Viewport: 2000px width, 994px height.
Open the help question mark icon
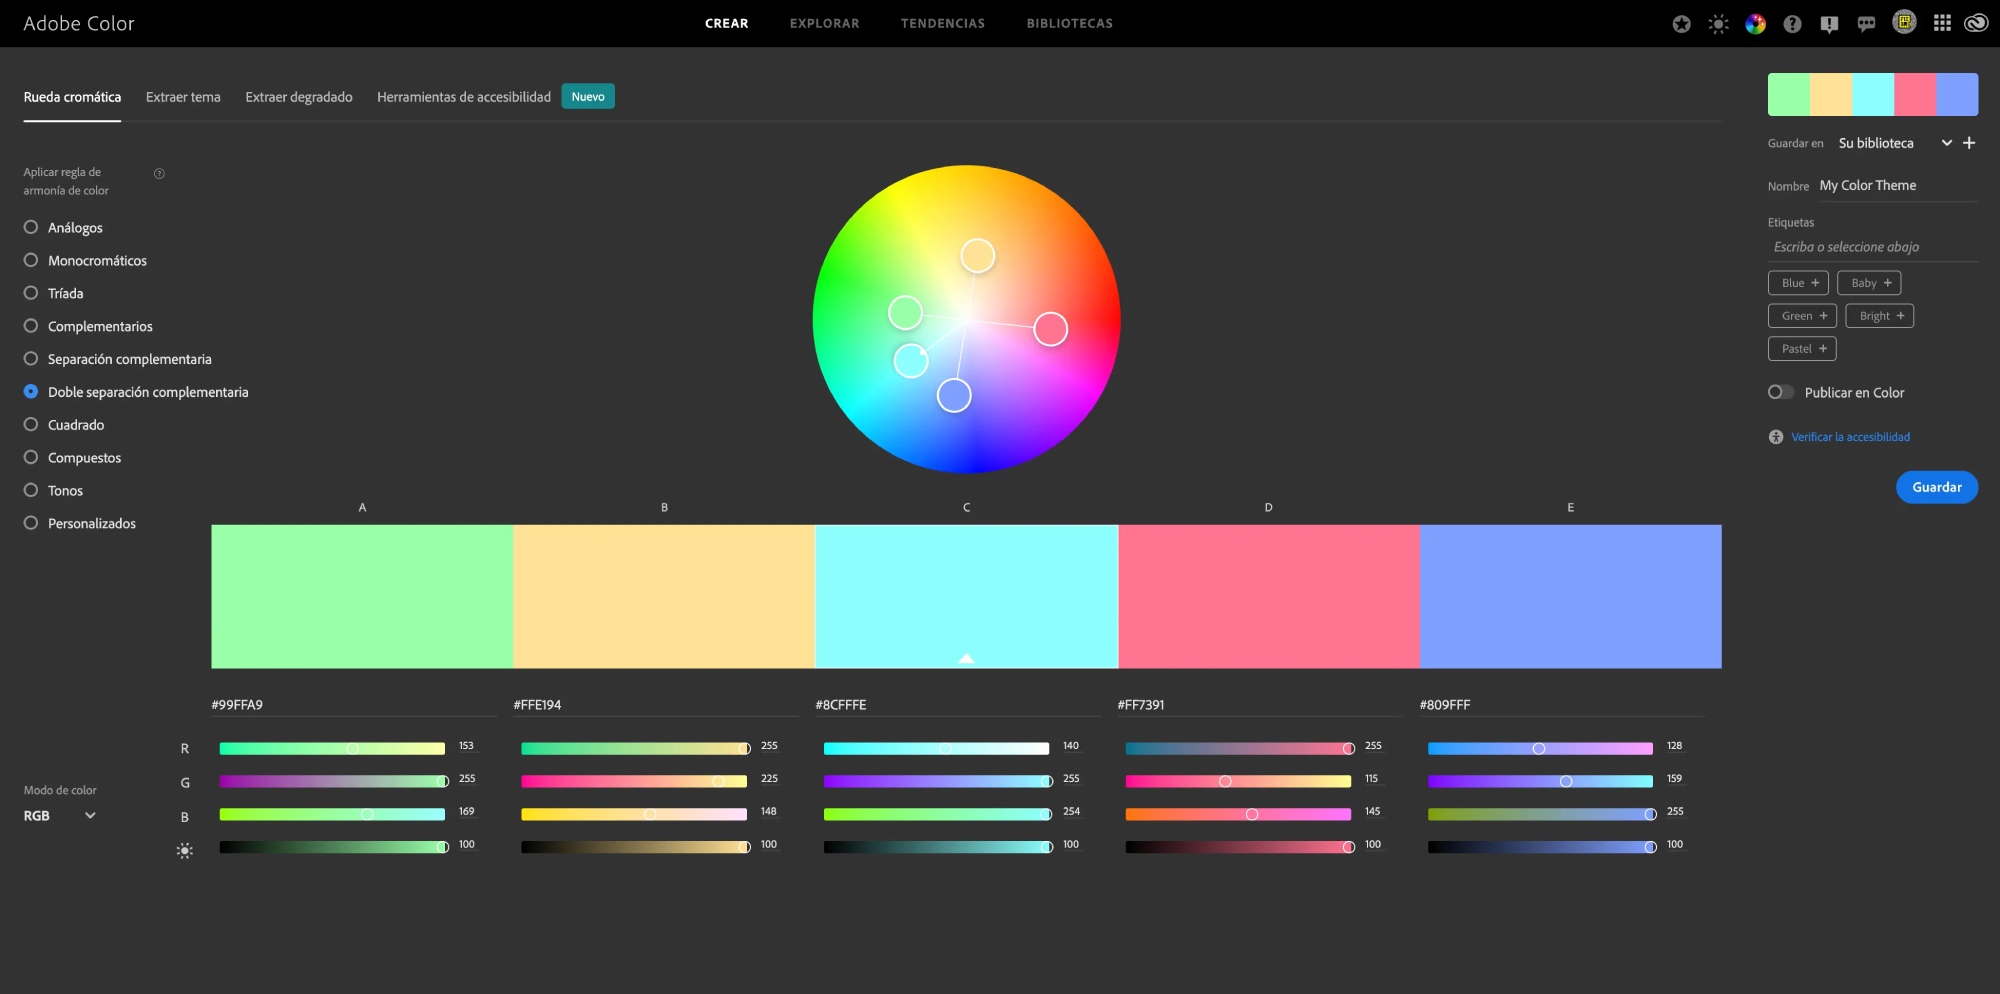tap(1792, 24)
